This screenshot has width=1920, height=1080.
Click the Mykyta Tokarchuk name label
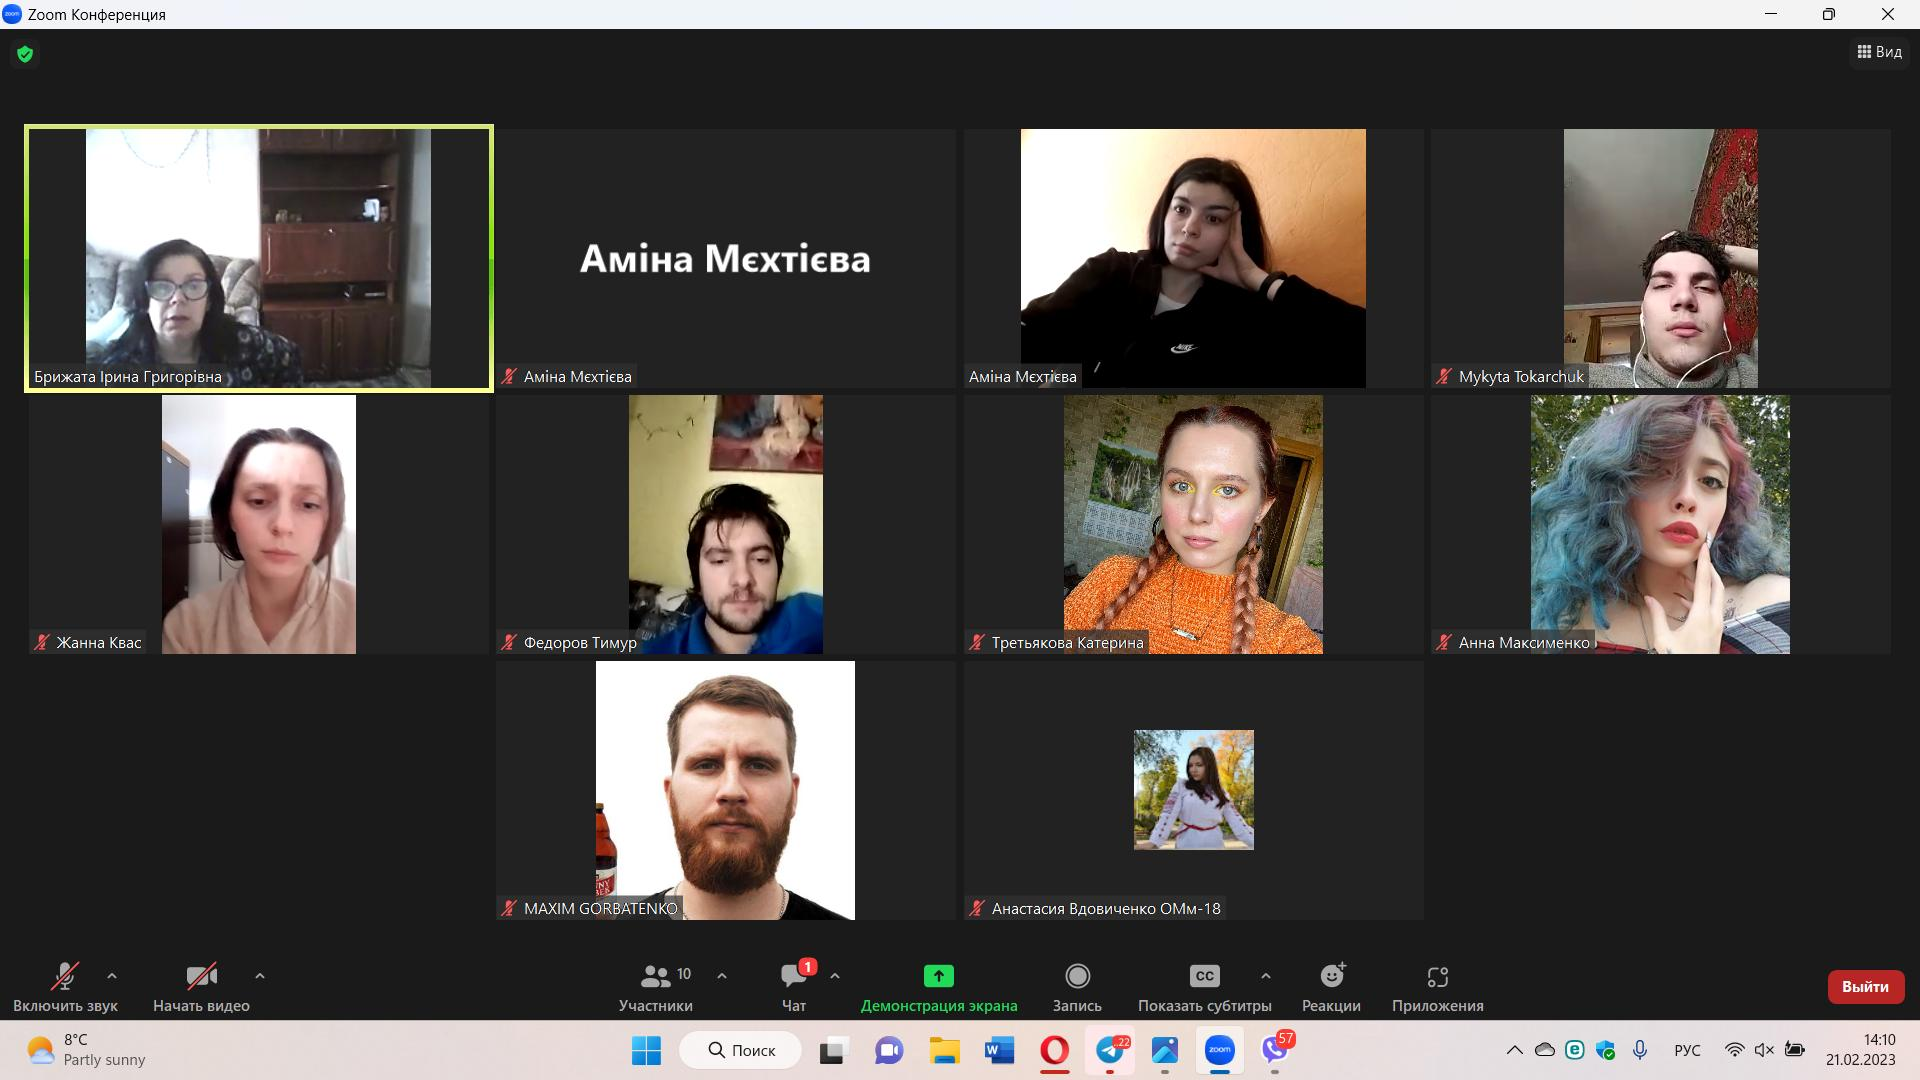point(1521,377)
